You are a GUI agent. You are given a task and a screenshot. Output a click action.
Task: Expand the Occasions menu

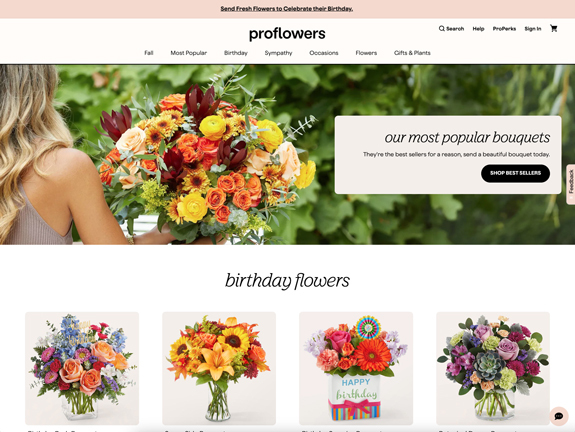click(x=324, y=53)
